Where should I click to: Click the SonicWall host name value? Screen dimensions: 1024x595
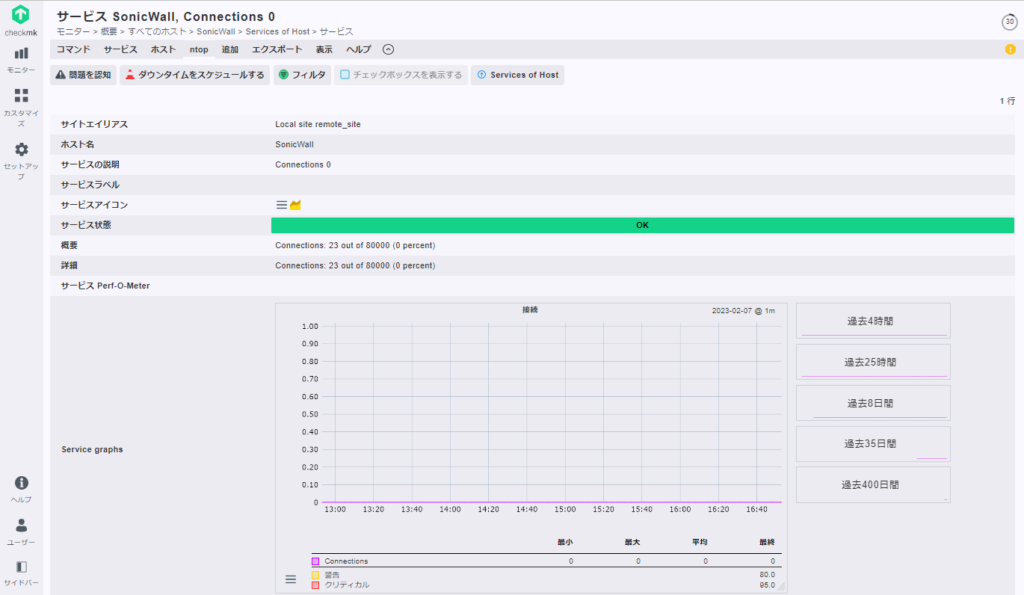[295, 144]
